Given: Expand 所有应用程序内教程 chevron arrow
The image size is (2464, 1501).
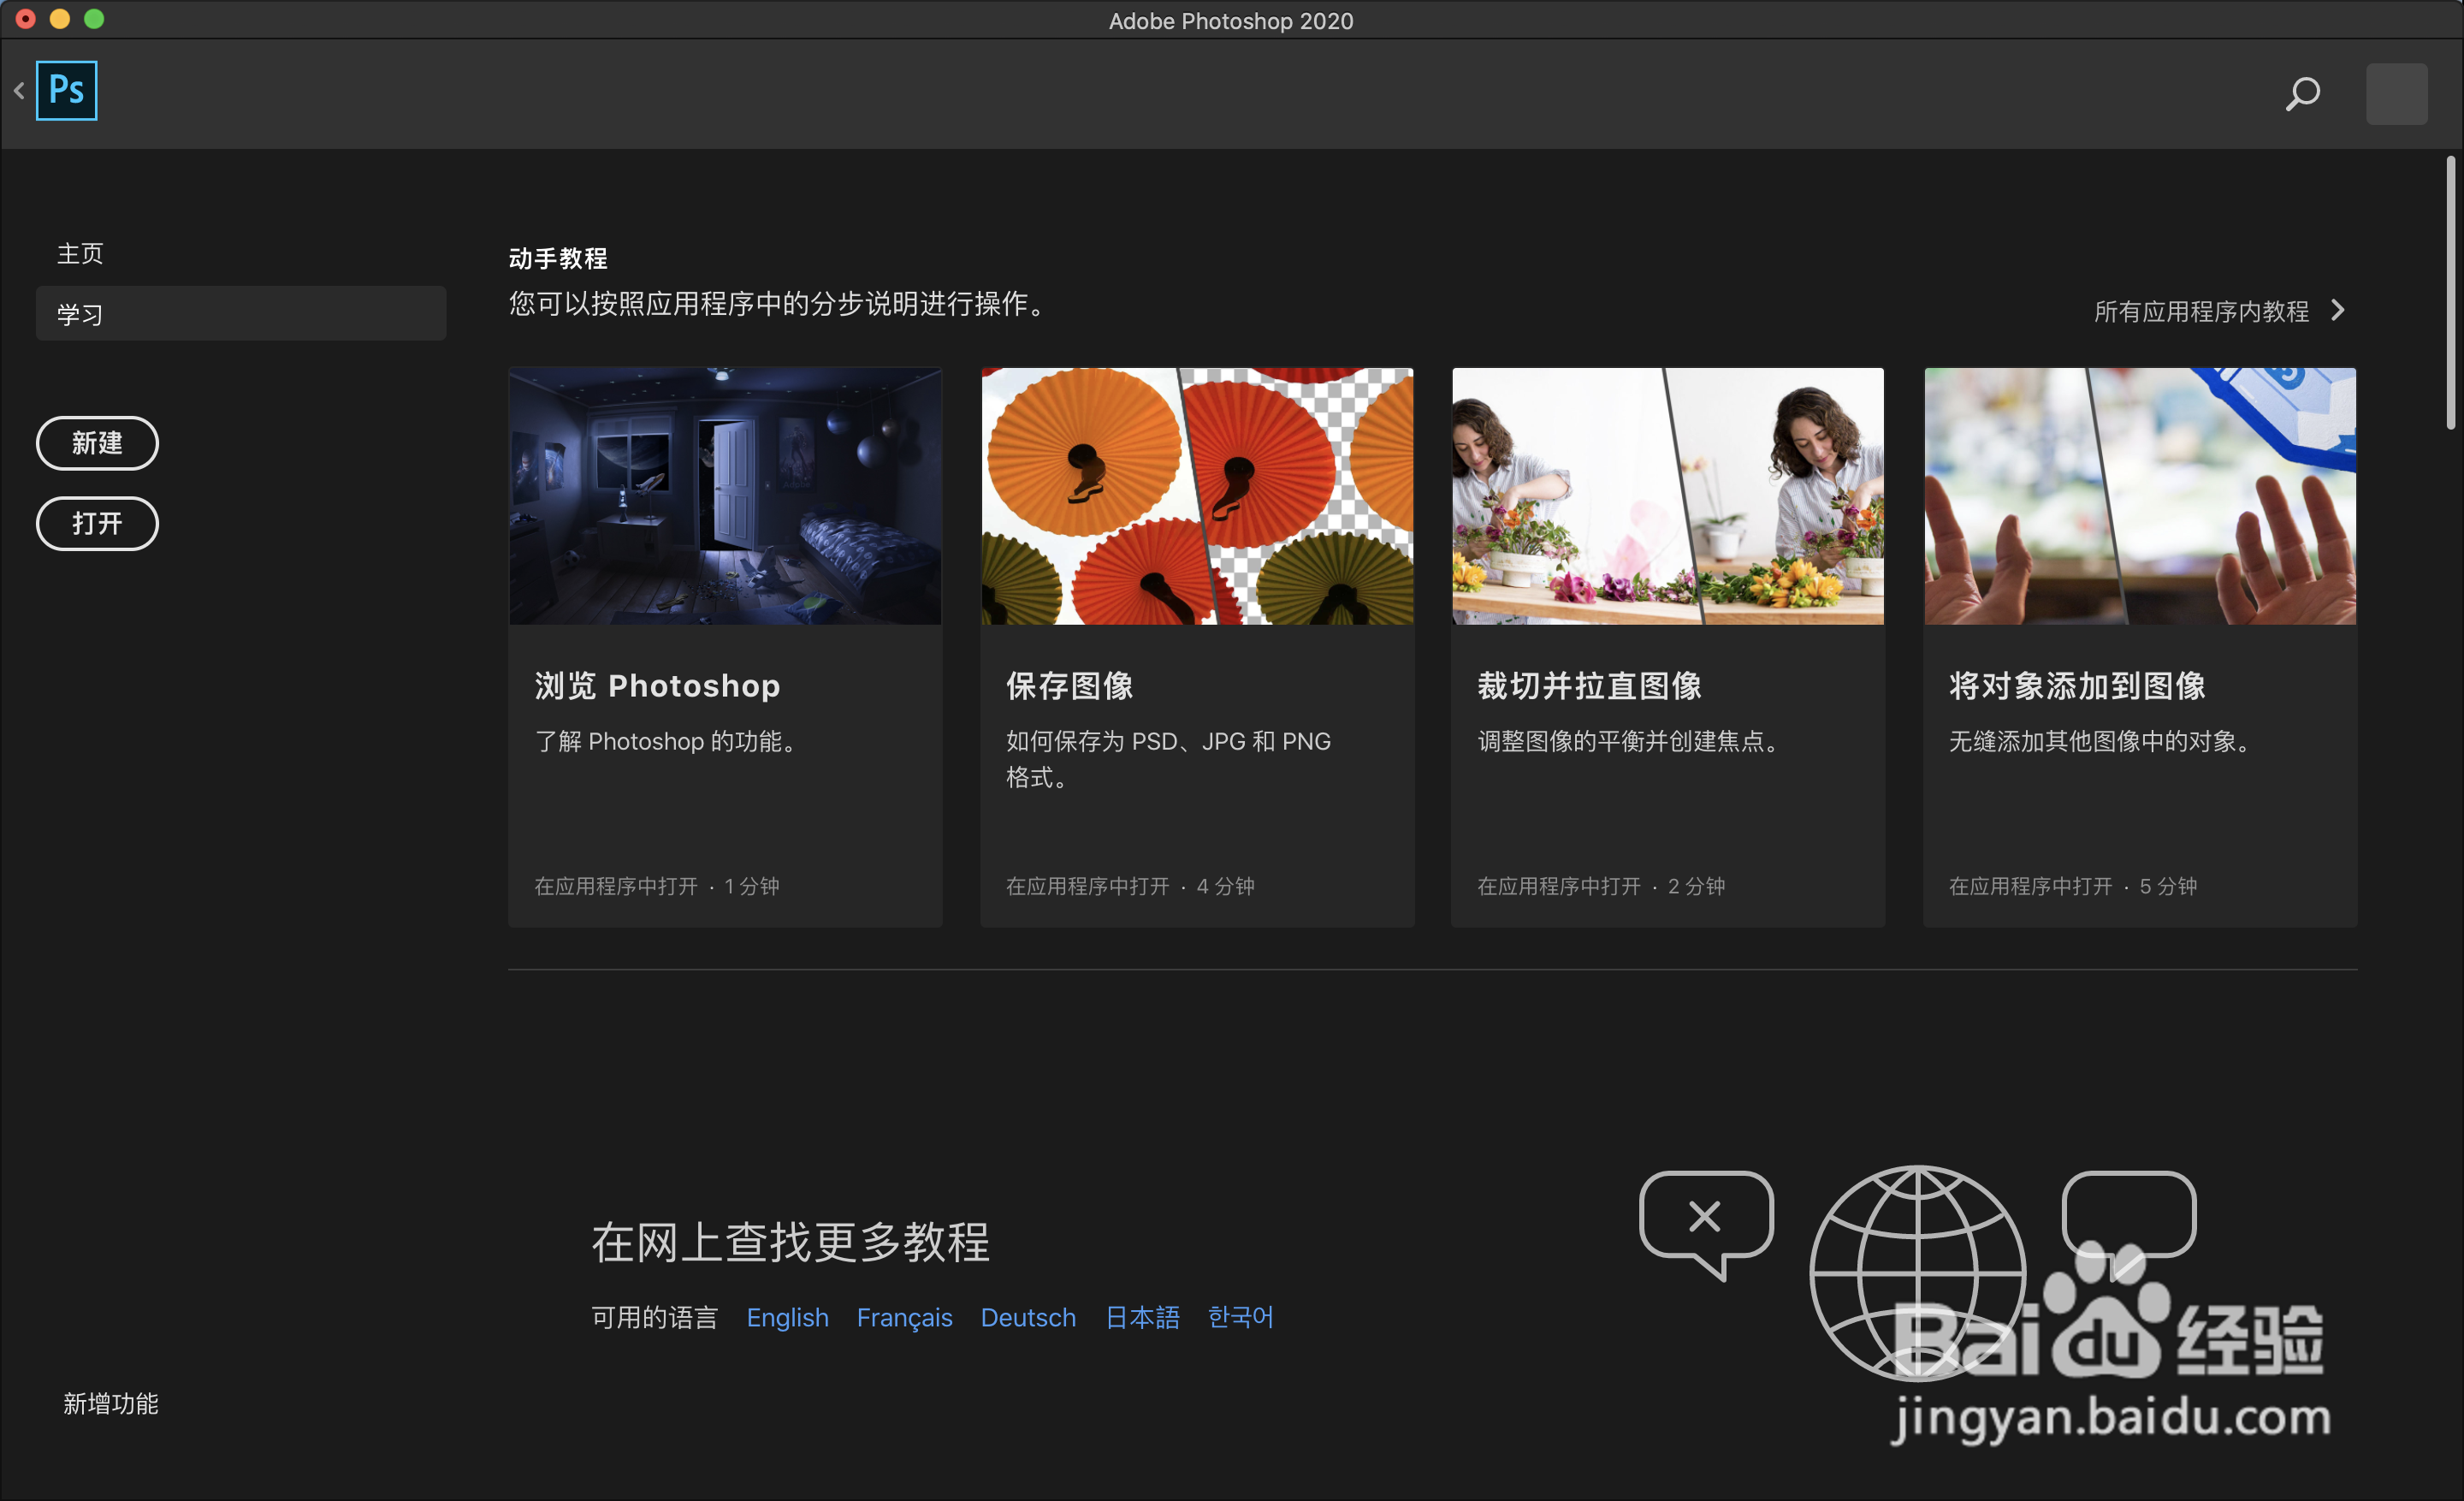Looking at the screenshot, I should pos(2338,311).
